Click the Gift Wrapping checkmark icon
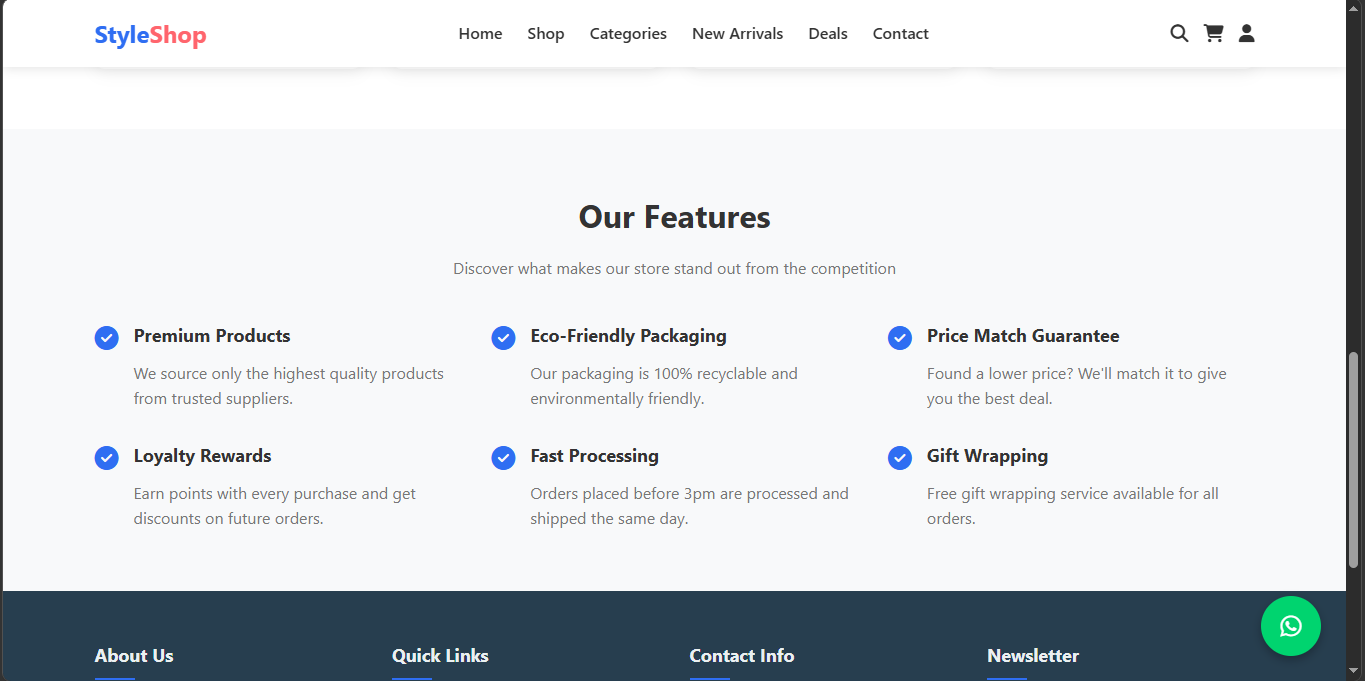1365x681 pixels. [900, 458]
